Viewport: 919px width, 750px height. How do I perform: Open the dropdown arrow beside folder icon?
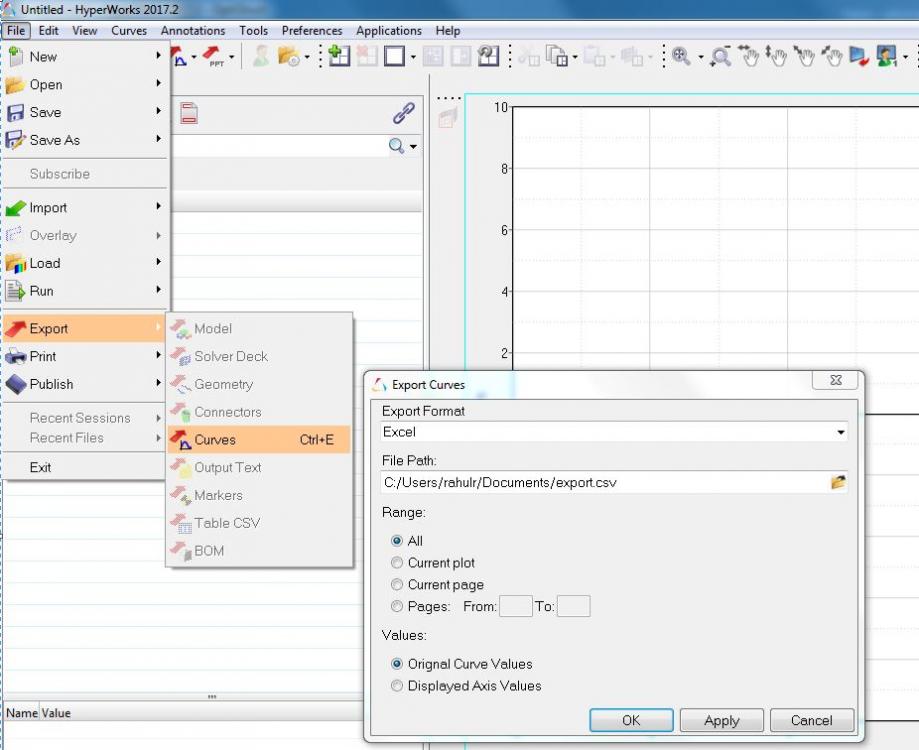coord(307,57)
